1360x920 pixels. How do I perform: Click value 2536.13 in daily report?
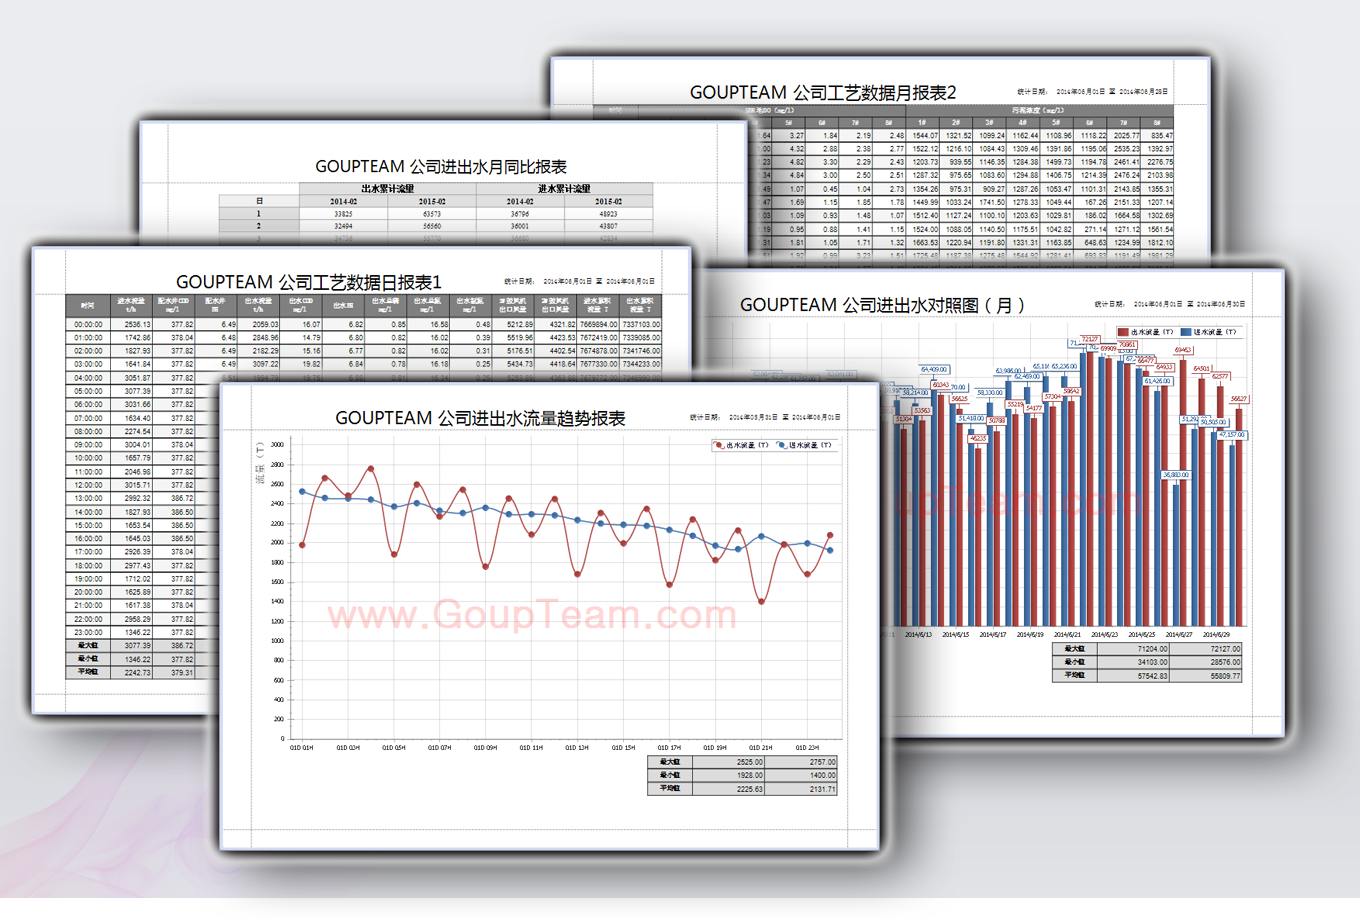pyautogui.click(x=137, y=324)
